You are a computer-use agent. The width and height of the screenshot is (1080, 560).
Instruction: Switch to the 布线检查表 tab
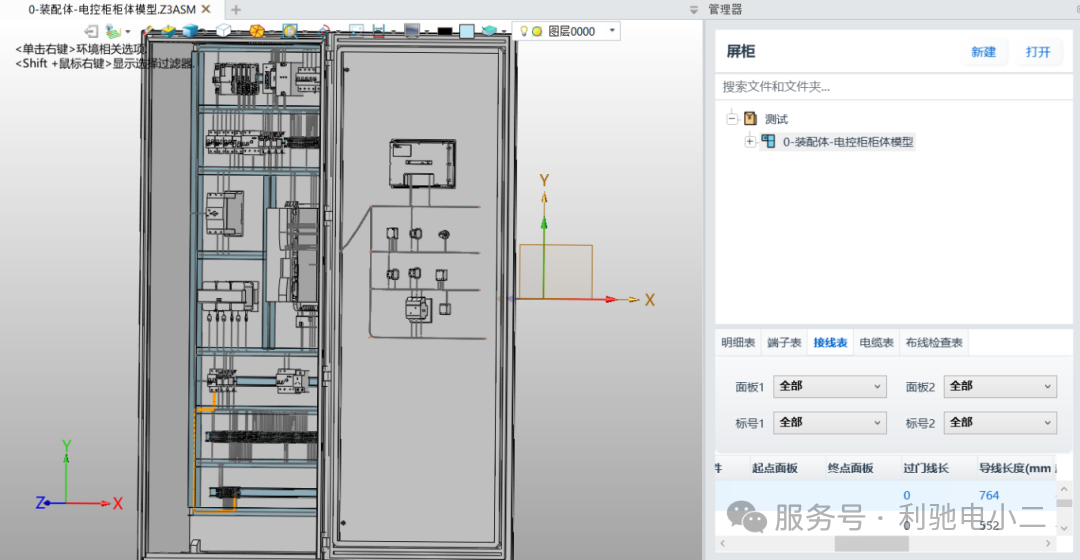pyautogui.click(x=934, y=343)
